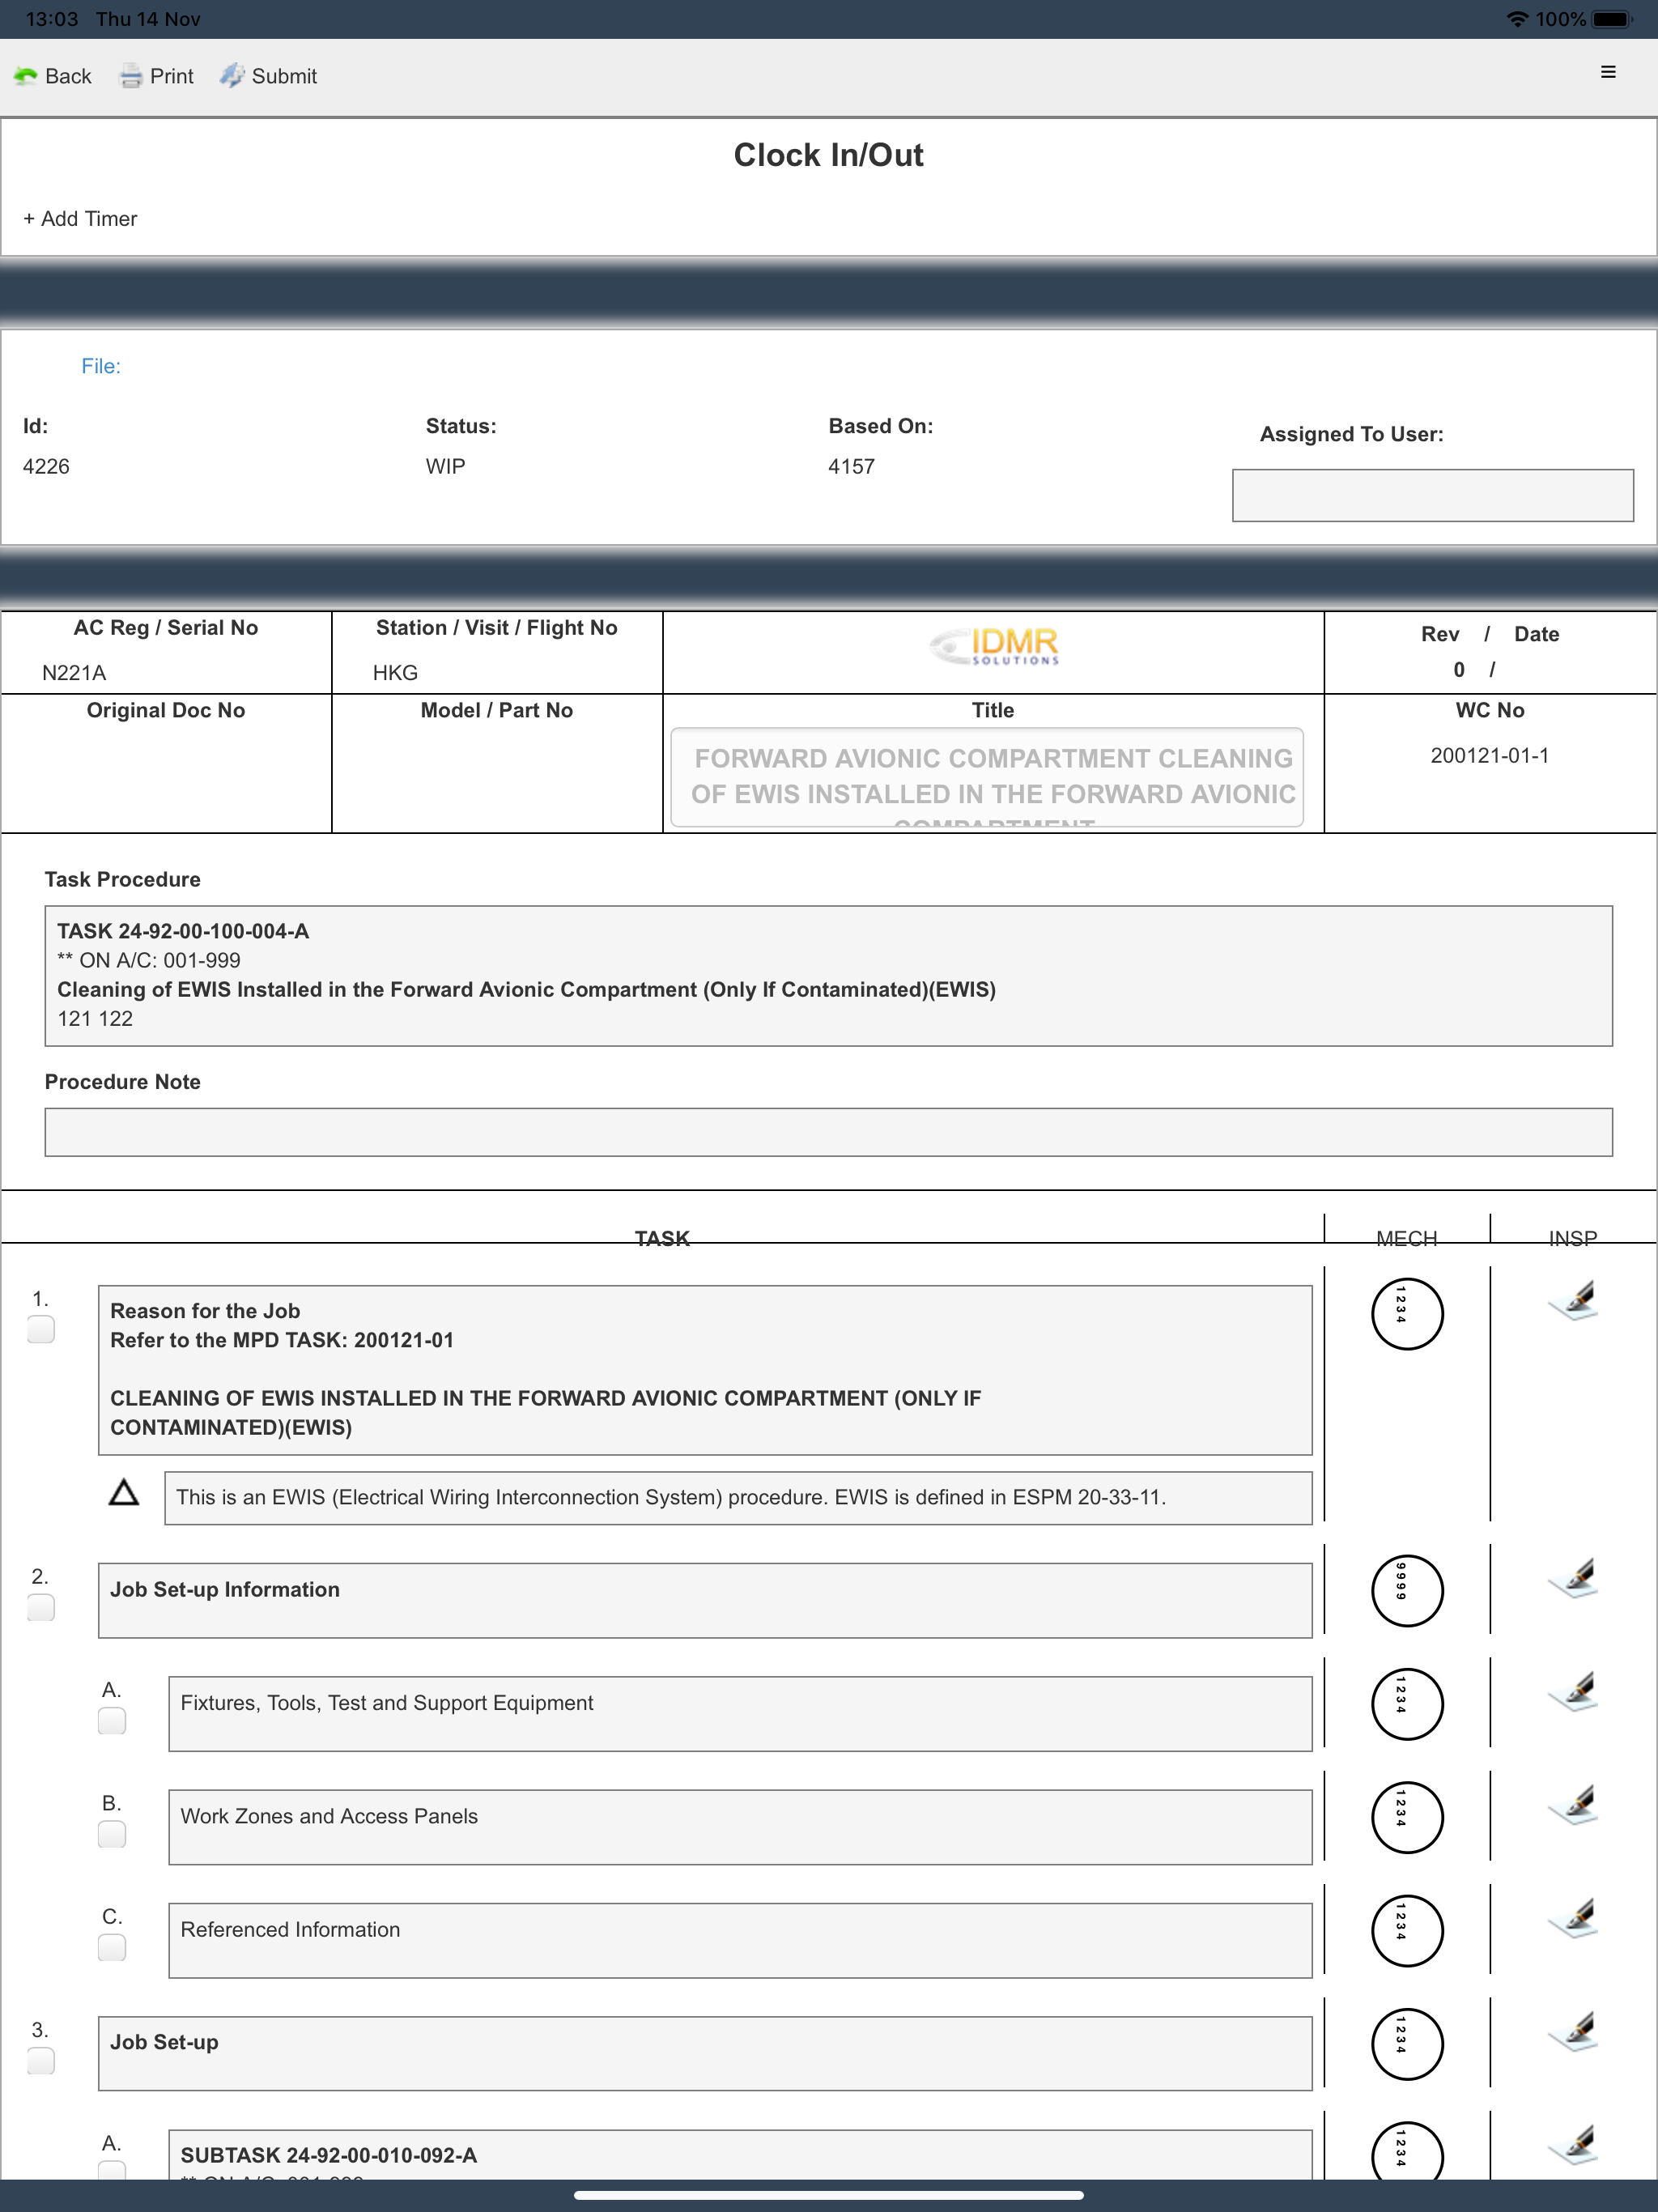Click INSP sign pen for Work Zones row
The width and height of the screenshot is (1658, 2212).
tap(1573, 1804)
